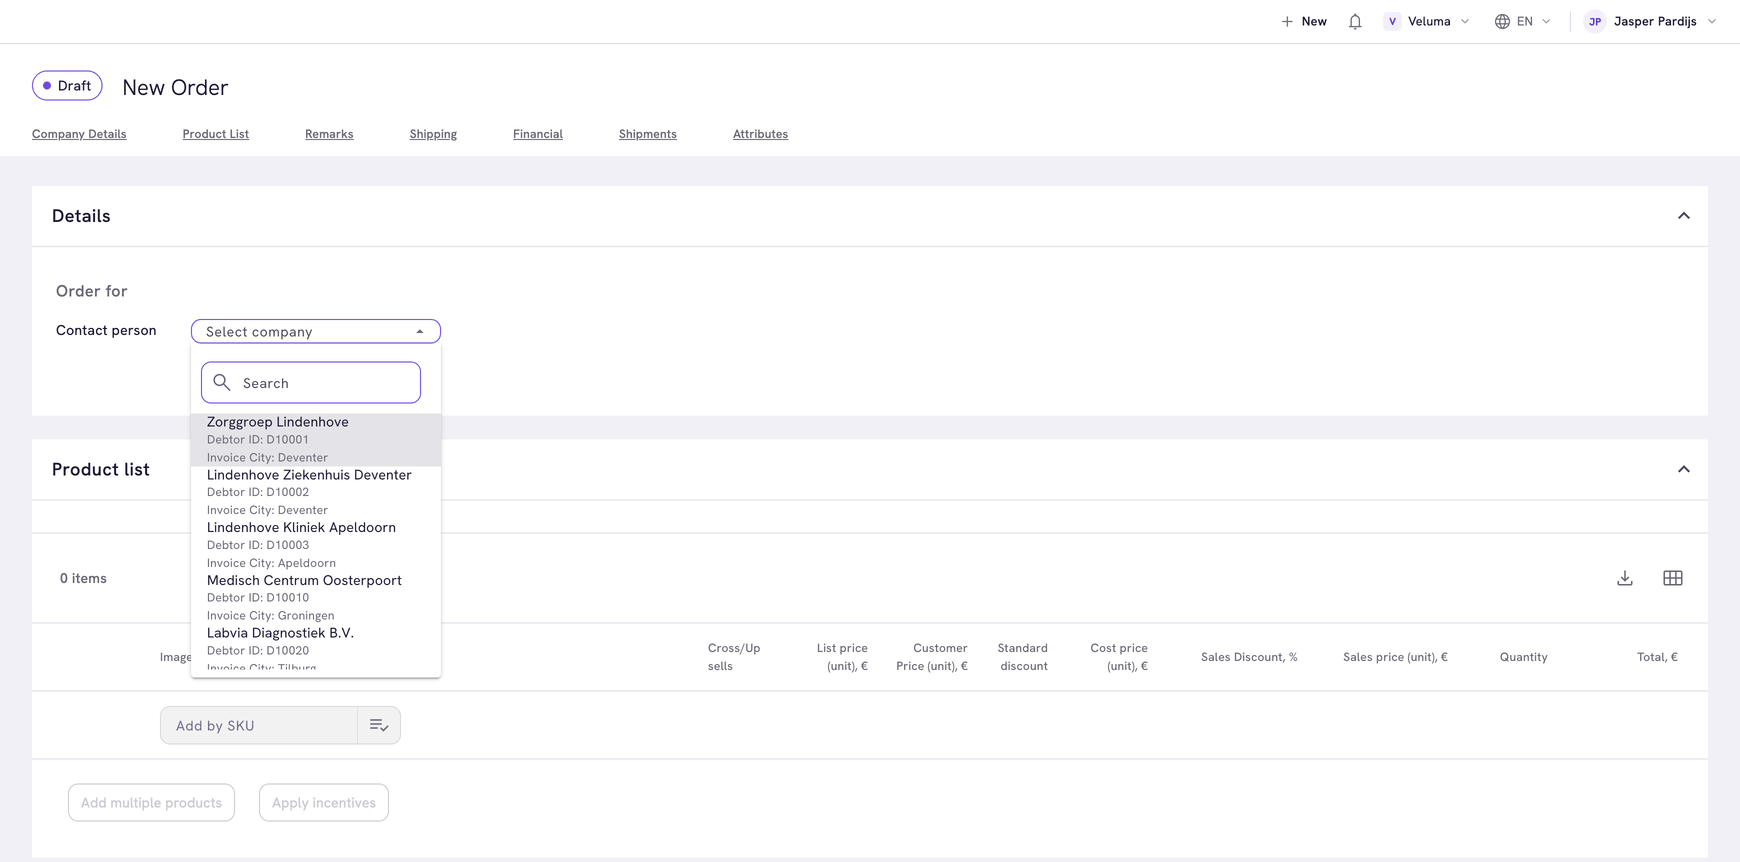The height and width of the screenshot is (862, 1740).
Task: Select Zorggroep Lindenhove company
Action: point(316,440)
